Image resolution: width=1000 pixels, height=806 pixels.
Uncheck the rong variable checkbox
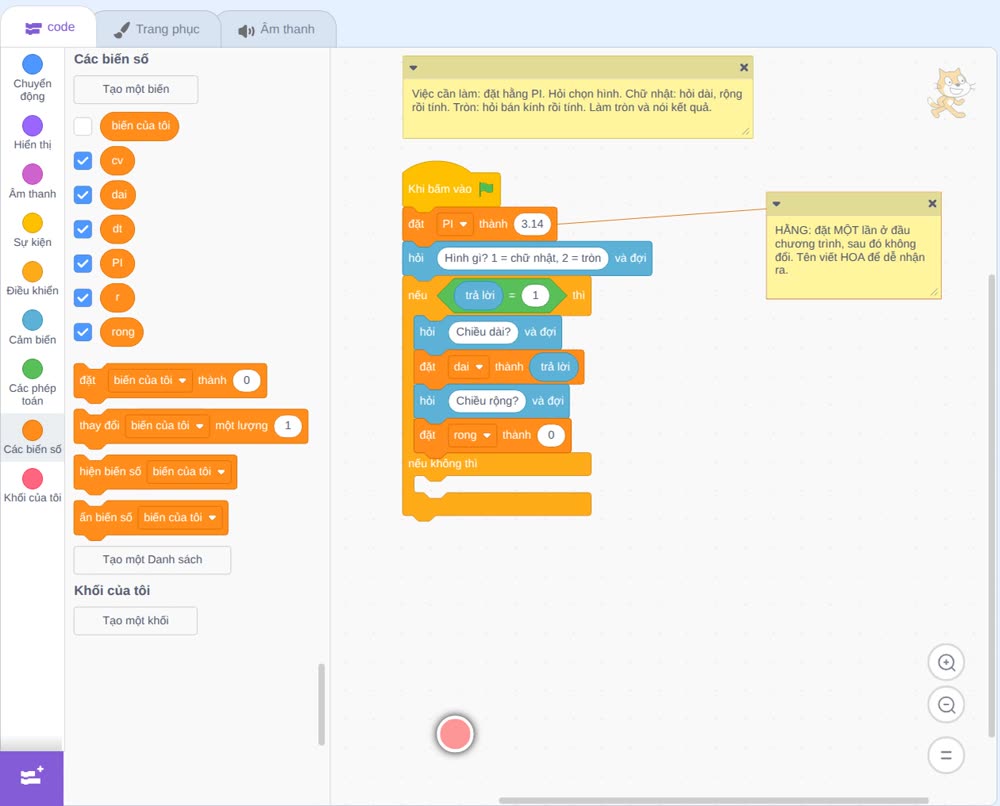(83, 332)
